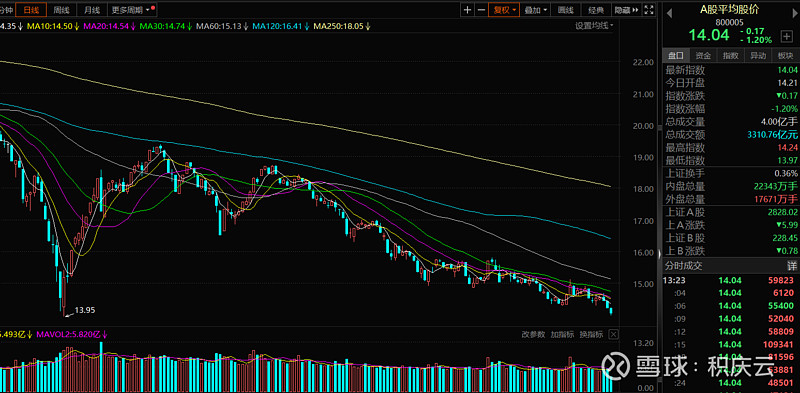This screenshot has height=393, width=800.
Task: Click the 13.20 volume axis label
Action: pos(642,343)
